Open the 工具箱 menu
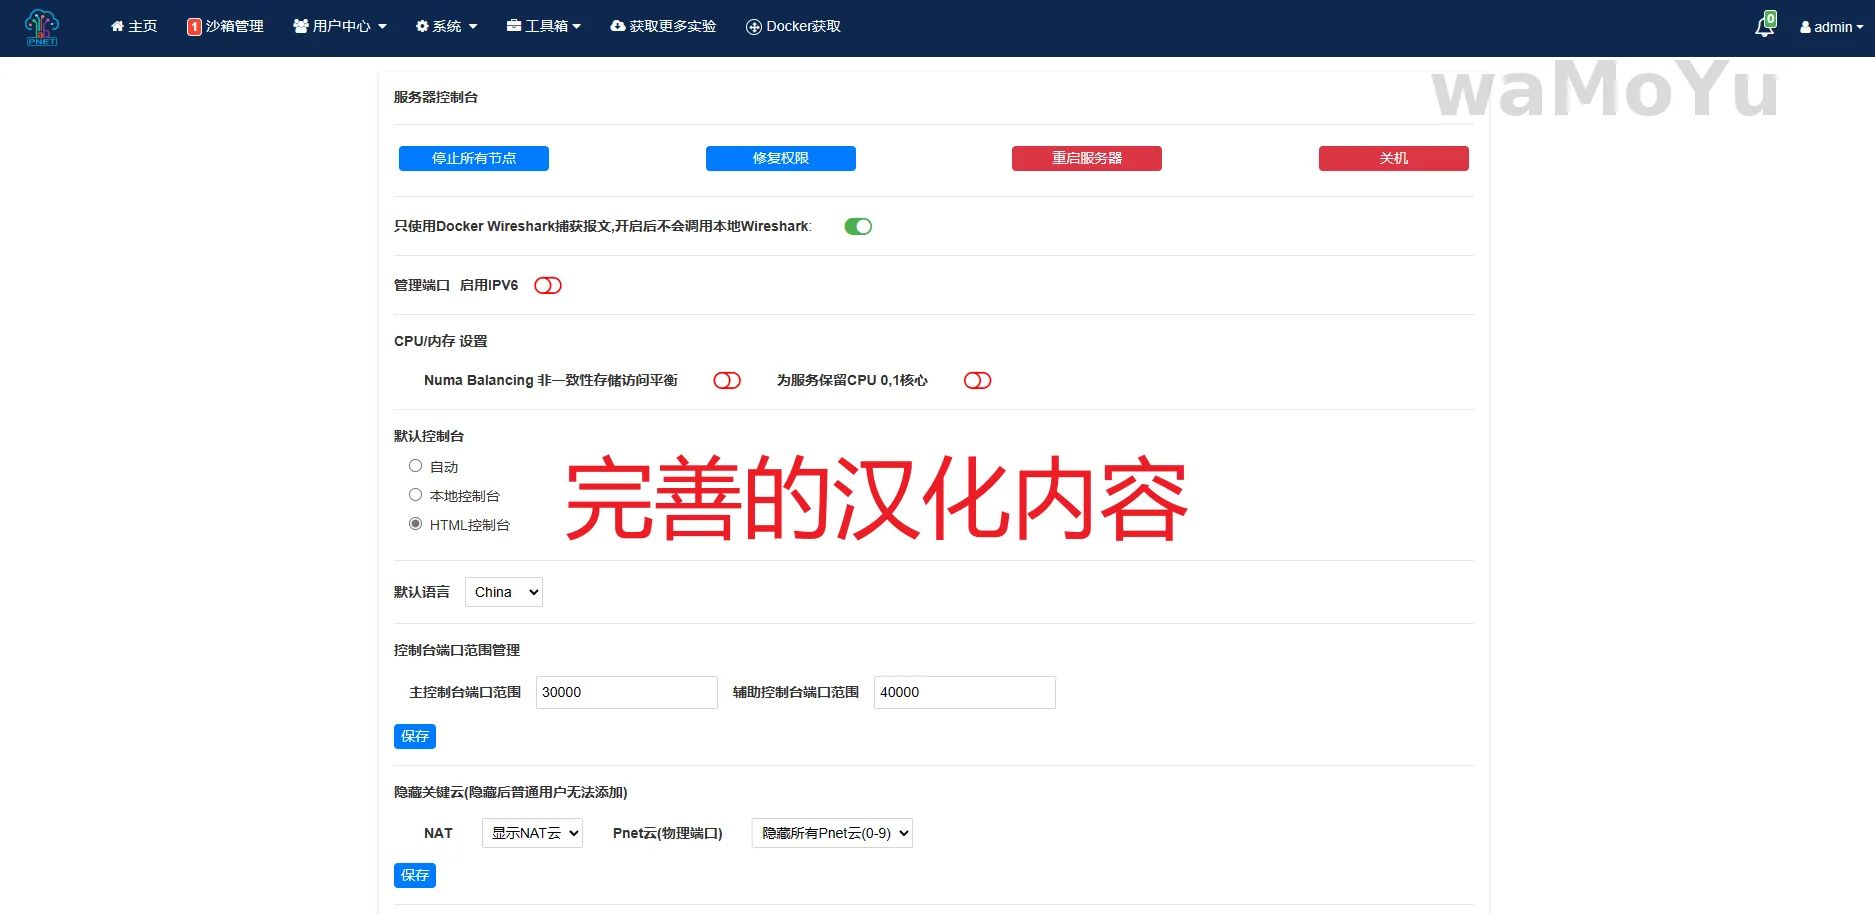The height and width of the screenshot is (914, 1875). [x=544, y=26]
